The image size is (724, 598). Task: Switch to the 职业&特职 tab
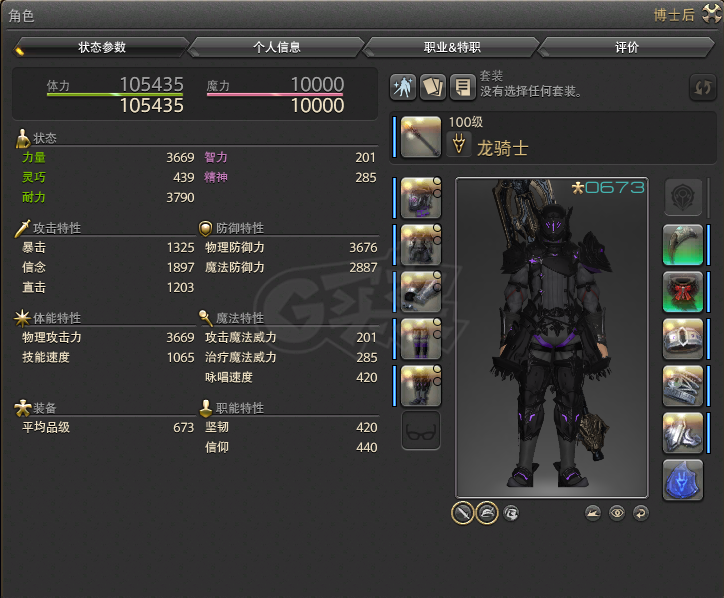pos(452,47)
